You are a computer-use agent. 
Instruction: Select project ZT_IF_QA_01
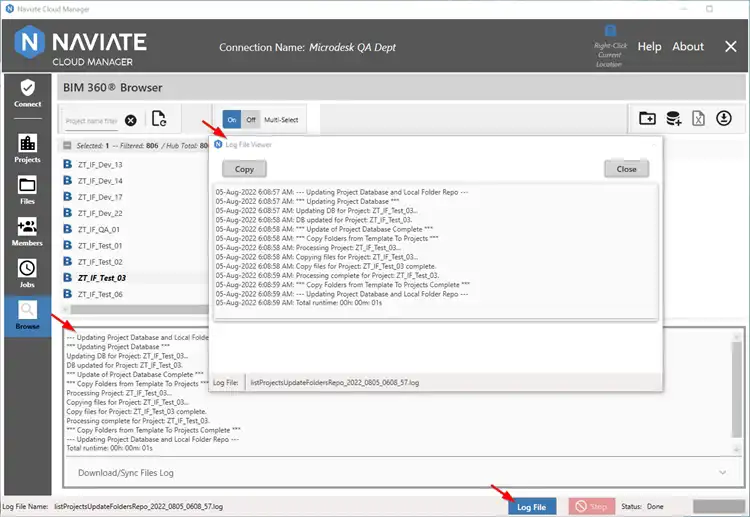coord(99,230)
